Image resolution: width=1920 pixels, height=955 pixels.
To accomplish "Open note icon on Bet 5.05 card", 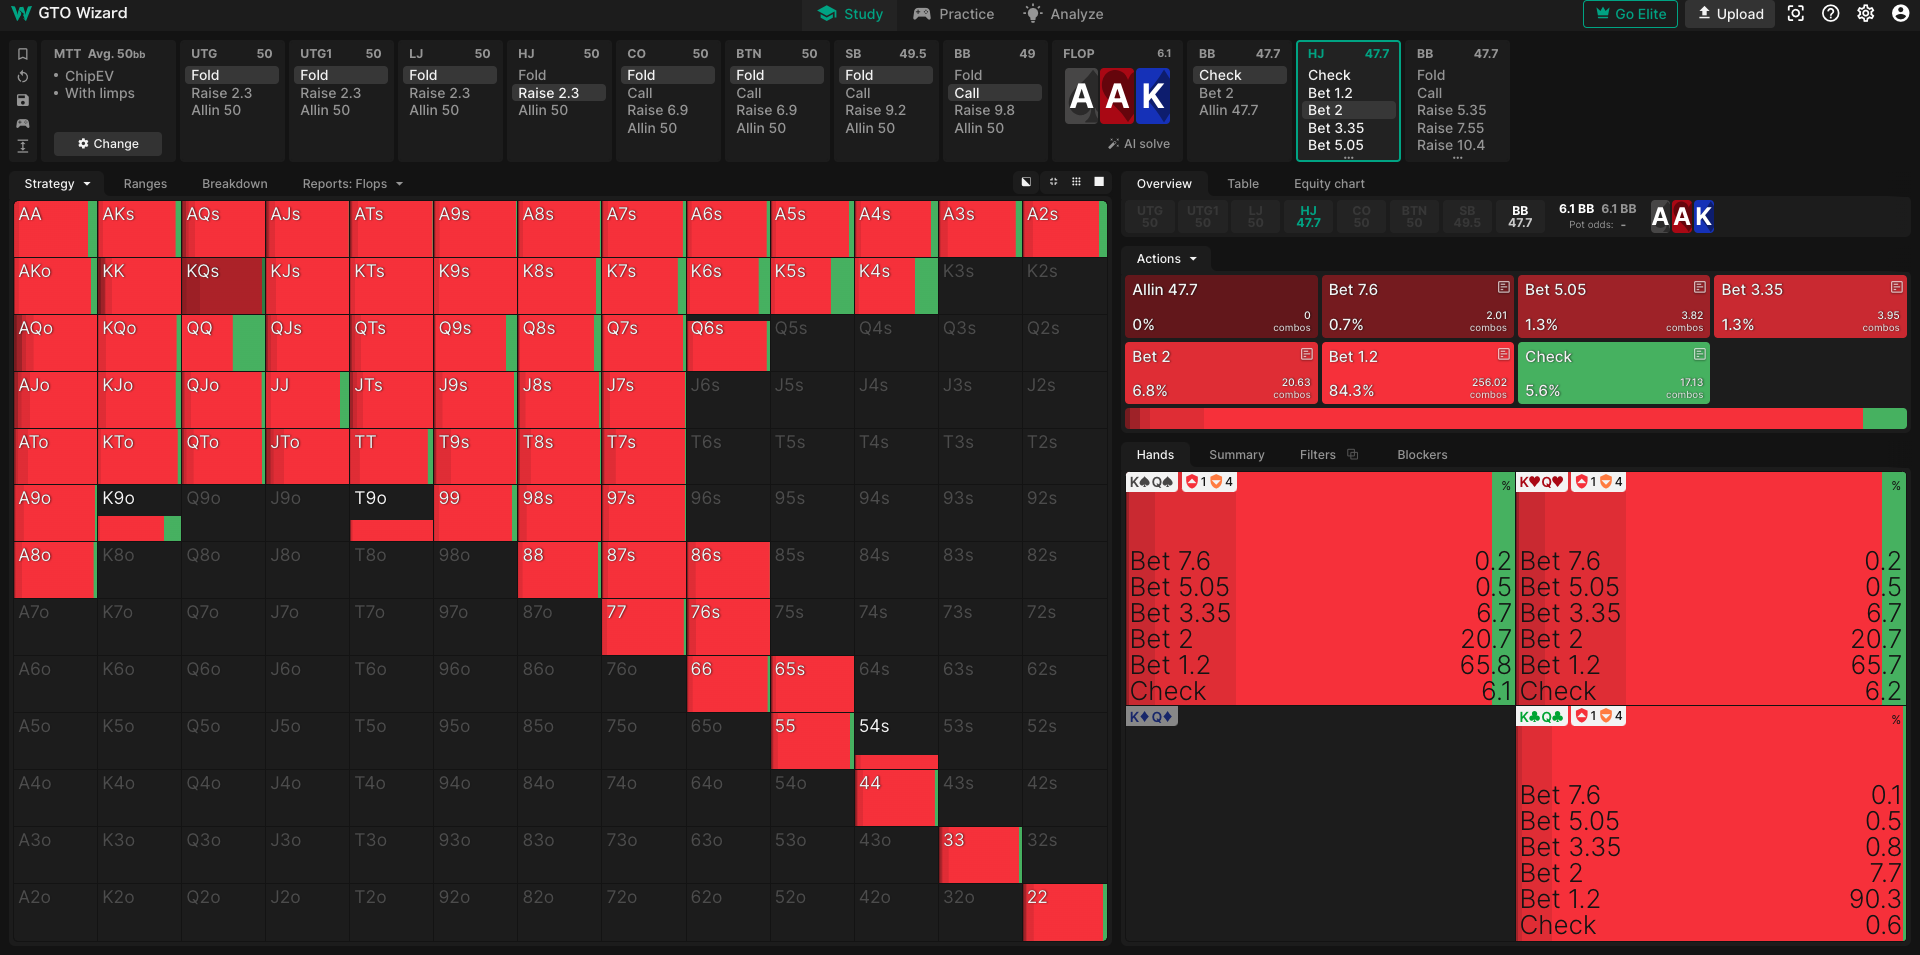I will (x=1699, y=287).
